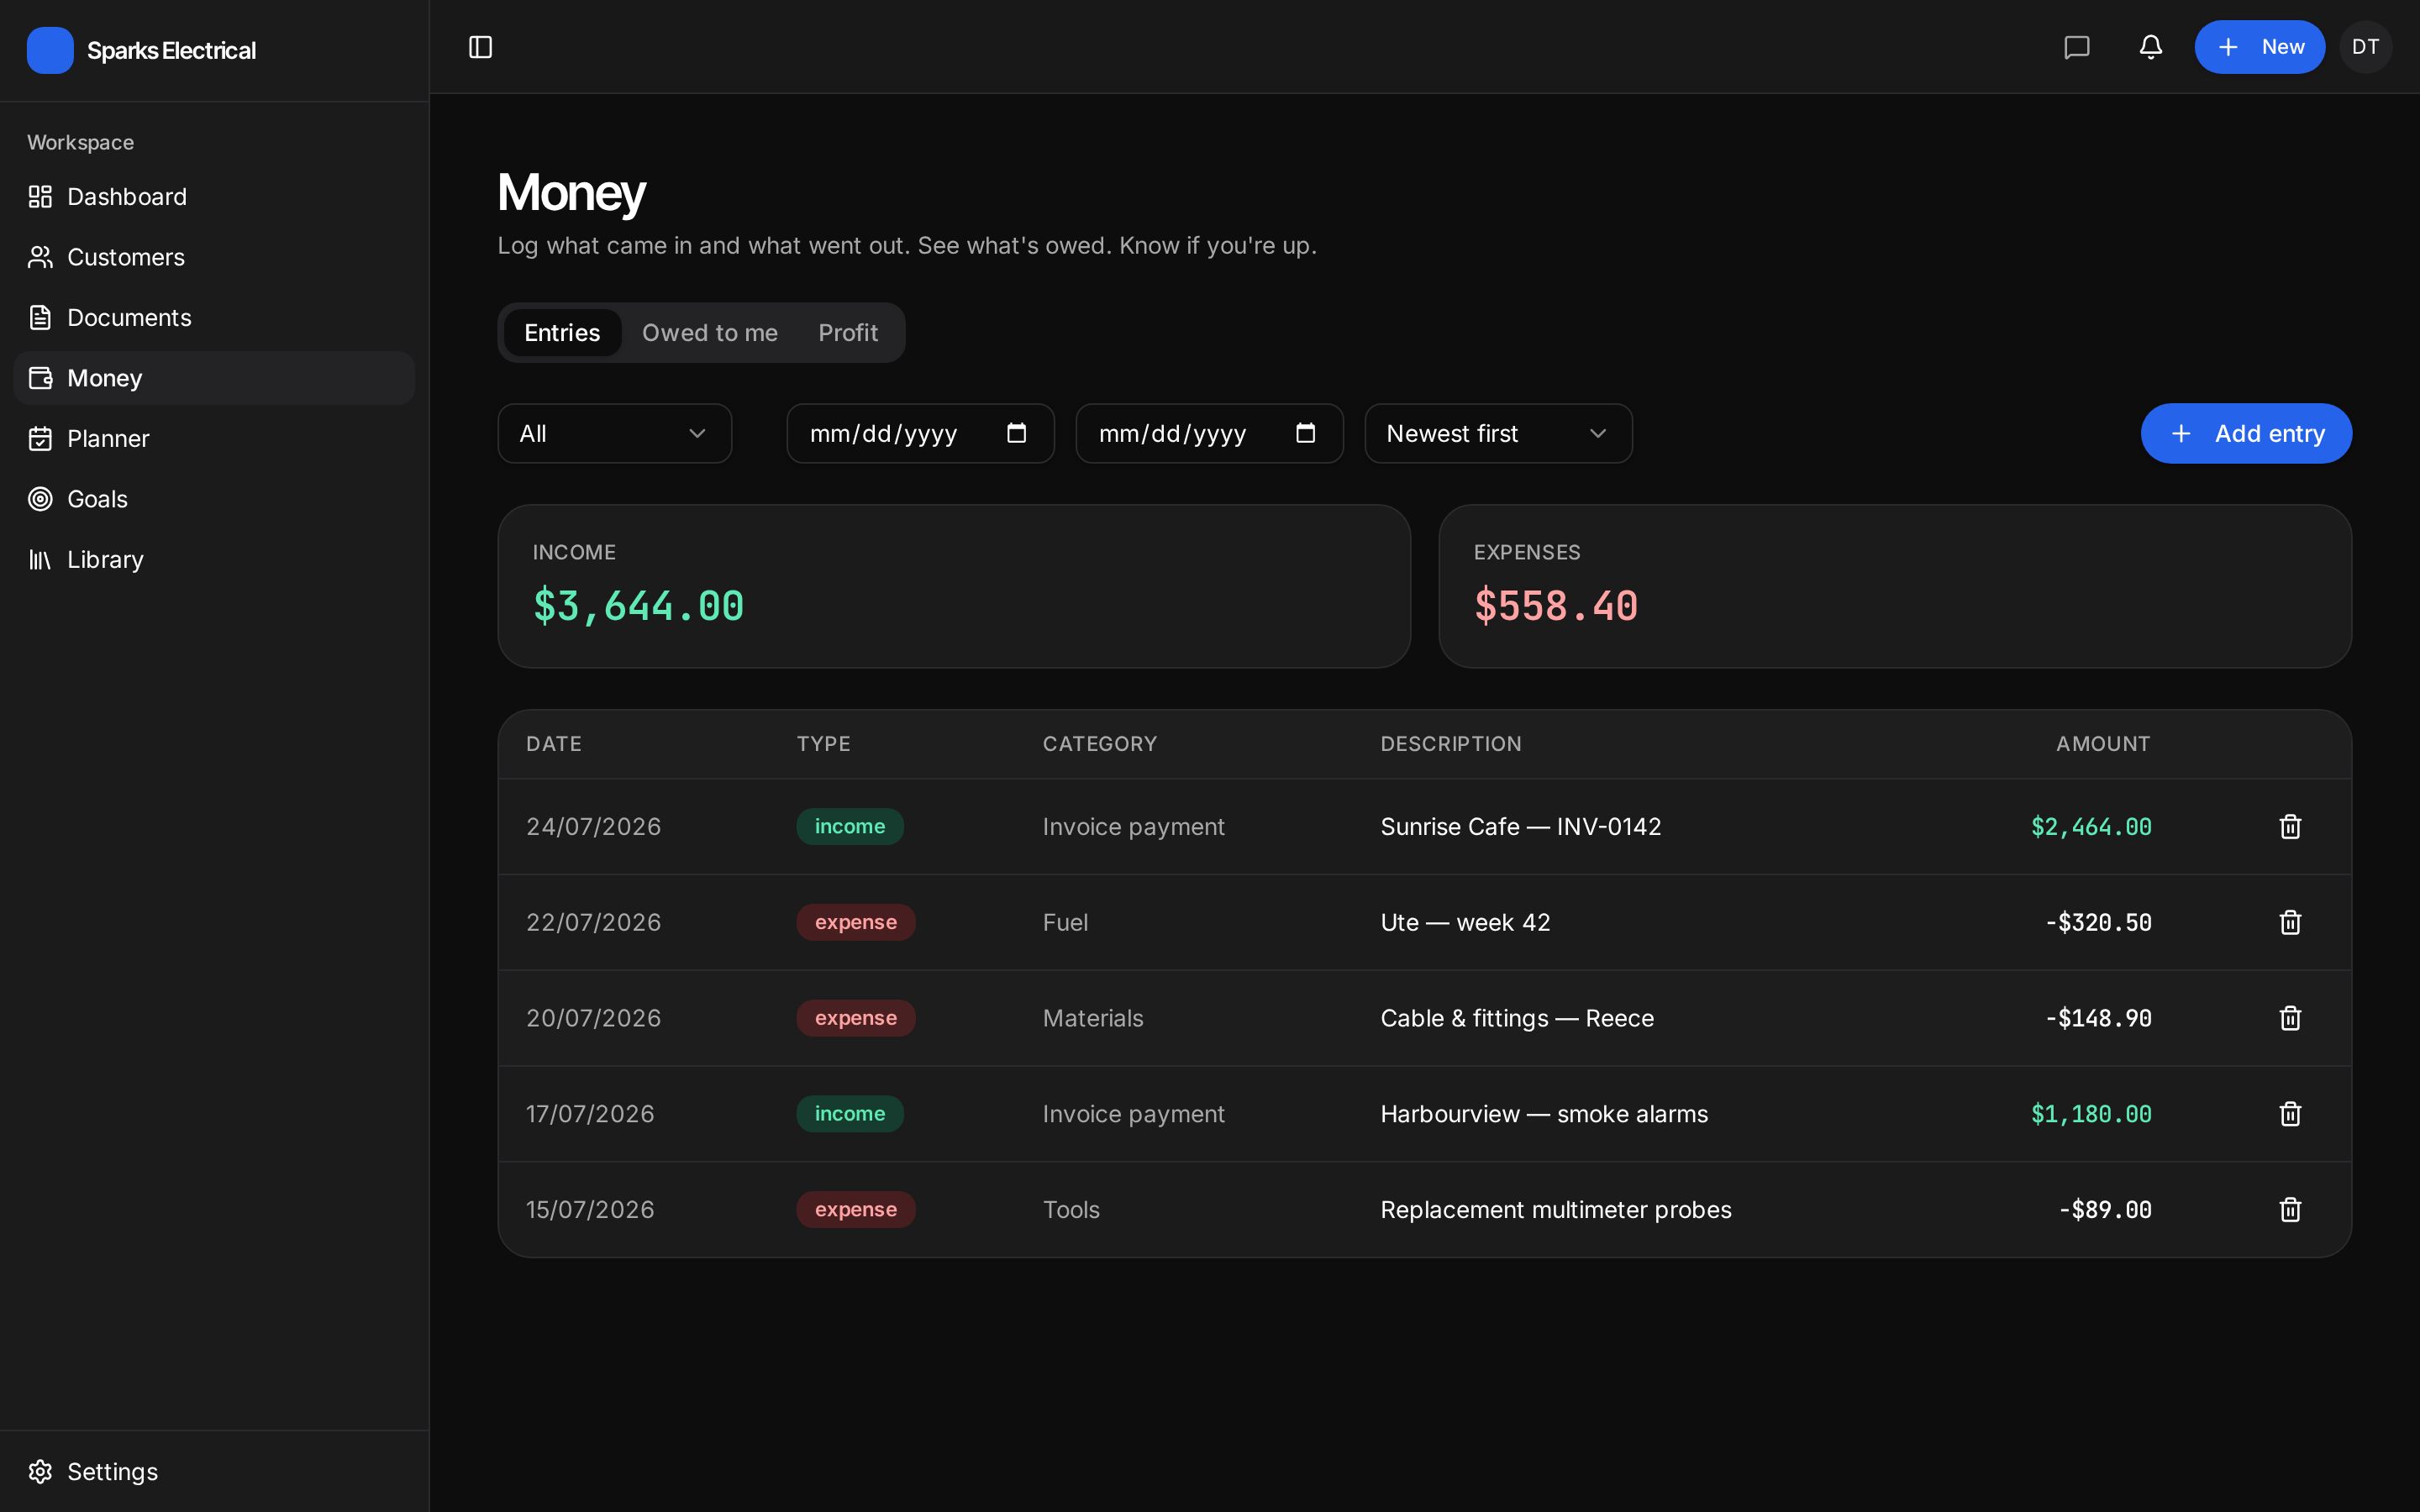The image size is (2420, 1512).
Task: Open the notifications bell
Action: click(x=2151, y=47)
